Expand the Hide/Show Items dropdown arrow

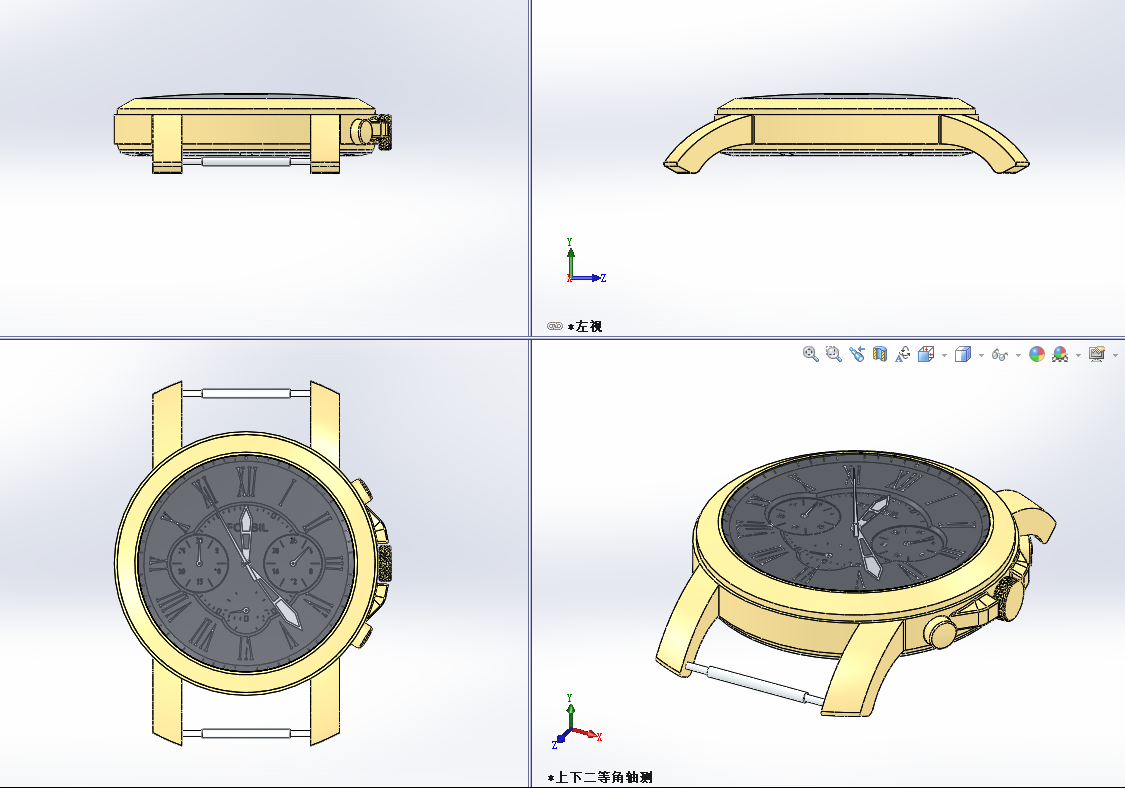1018,355
